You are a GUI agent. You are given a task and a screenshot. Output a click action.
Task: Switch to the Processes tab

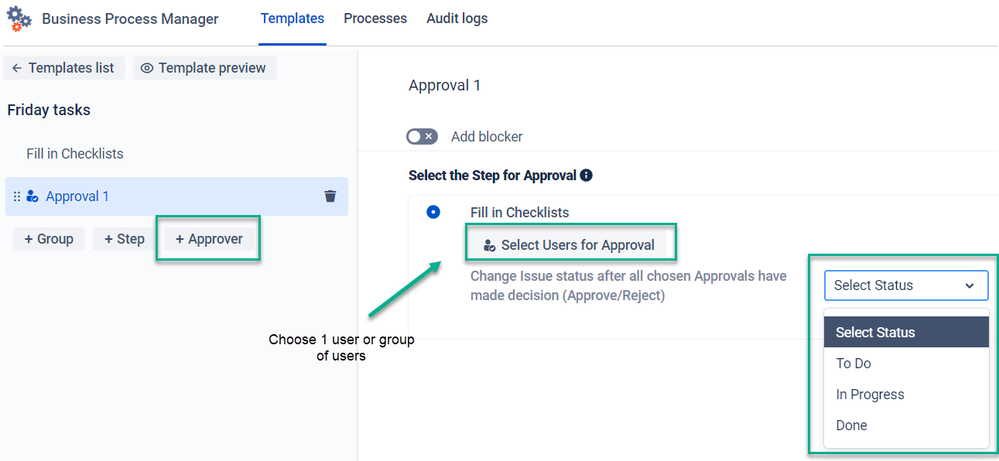pos(375,18)
